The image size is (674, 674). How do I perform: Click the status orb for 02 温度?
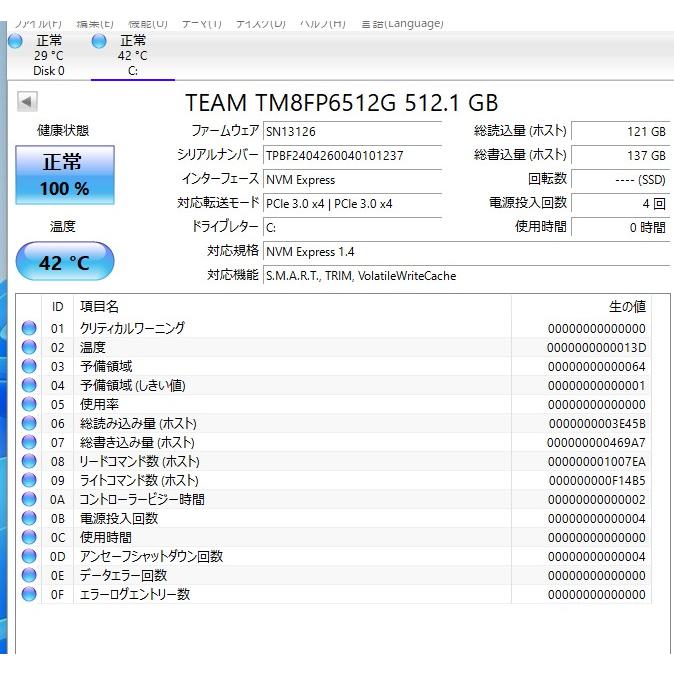pos(29,347)
